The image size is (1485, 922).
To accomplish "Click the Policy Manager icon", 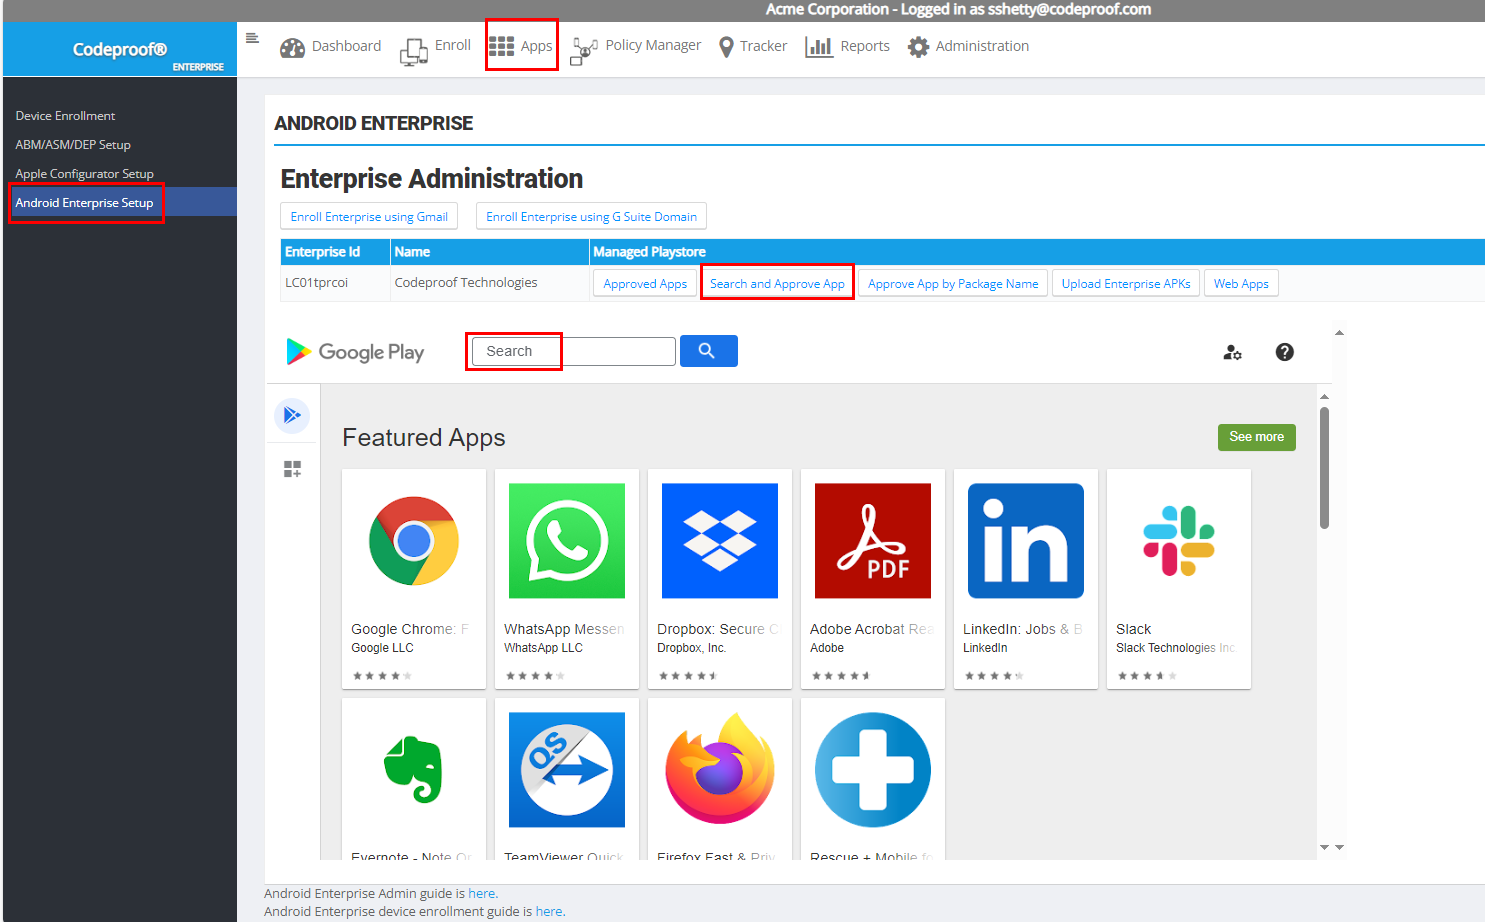I will [x=583, y=50].
